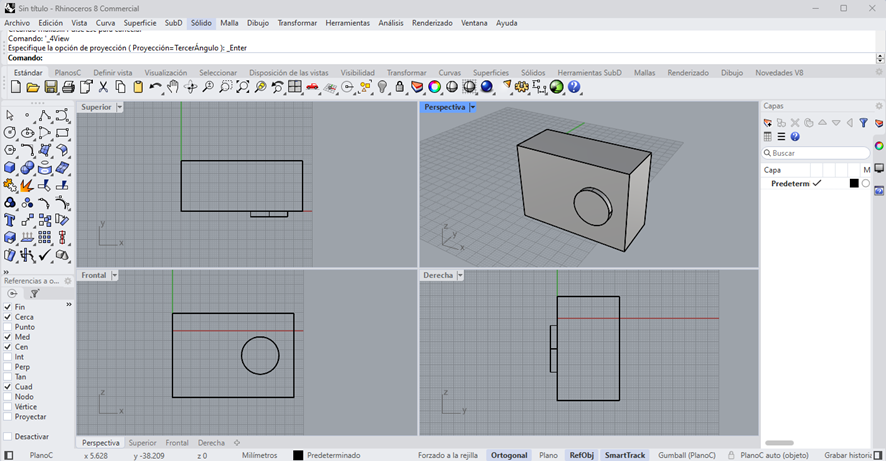Click the Print icon in toolbar
886x461 pixels.
[68, 88]
